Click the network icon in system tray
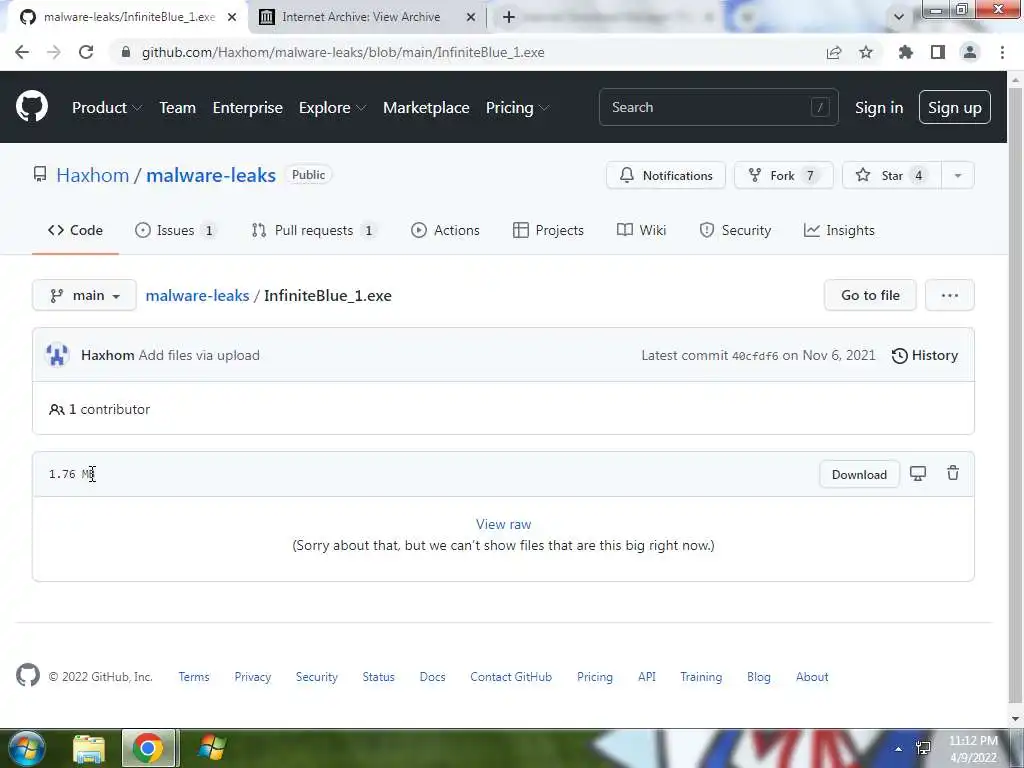Image resolution: width=1024 pixels, height=768 pixels. (923, 748)
